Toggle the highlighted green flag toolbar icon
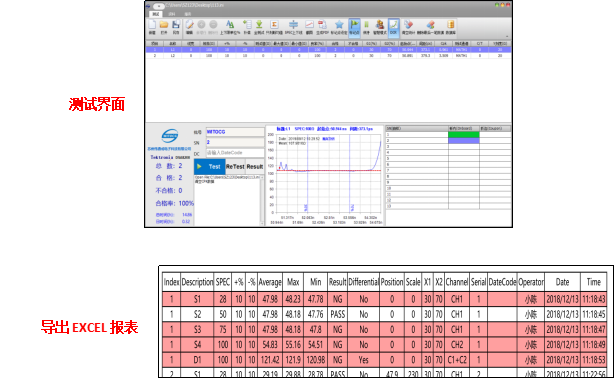615x379 pixels. point(354,27)
